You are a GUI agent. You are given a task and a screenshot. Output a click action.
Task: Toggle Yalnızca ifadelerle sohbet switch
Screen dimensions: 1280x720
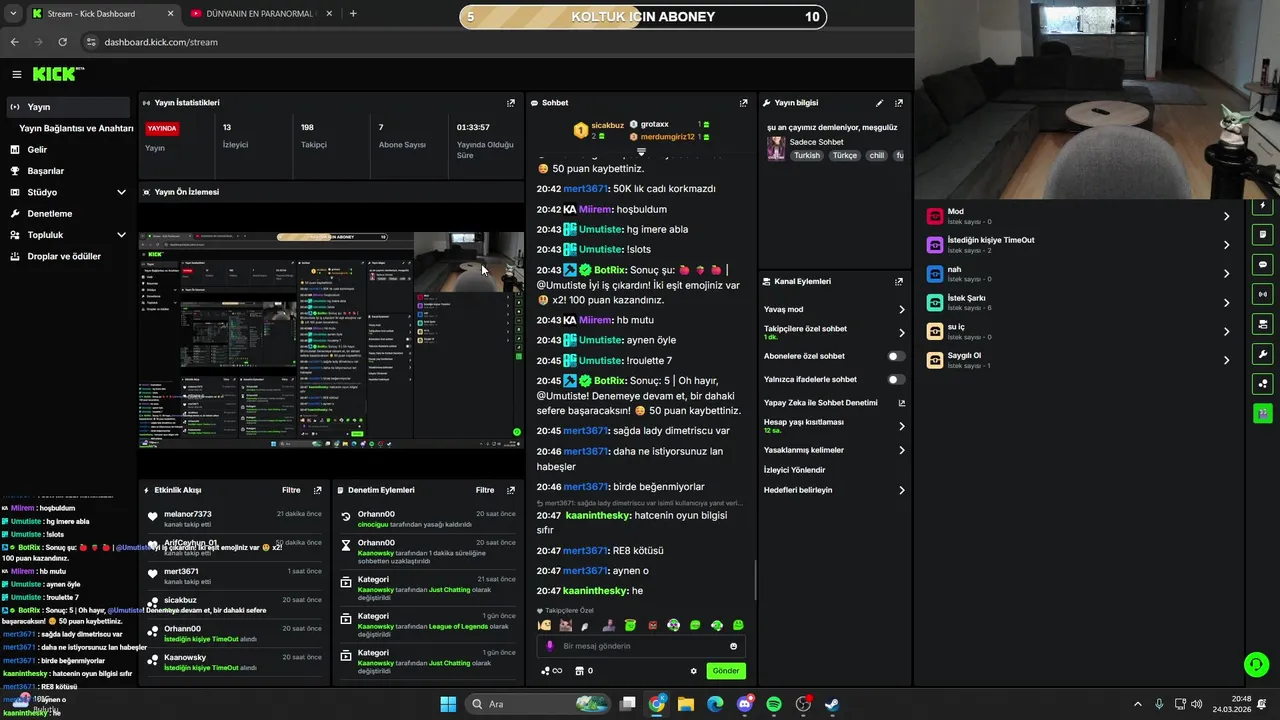(x=896, y=380)
